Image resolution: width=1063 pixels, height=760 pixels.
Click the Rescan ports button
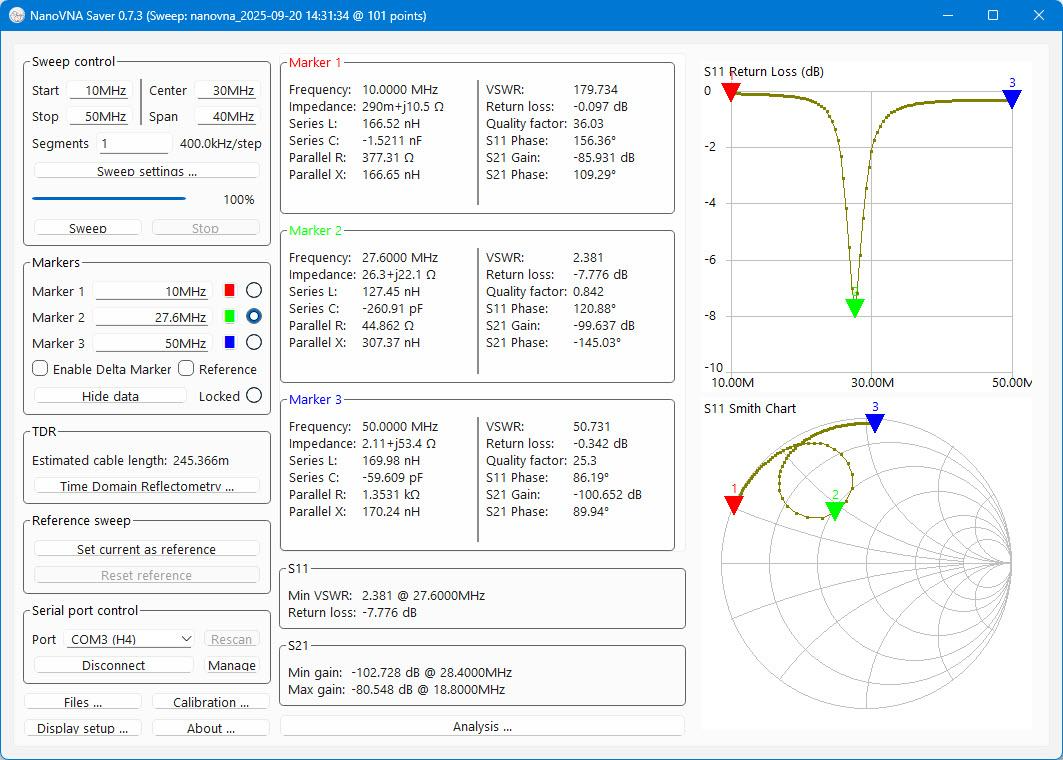[231, 639]
